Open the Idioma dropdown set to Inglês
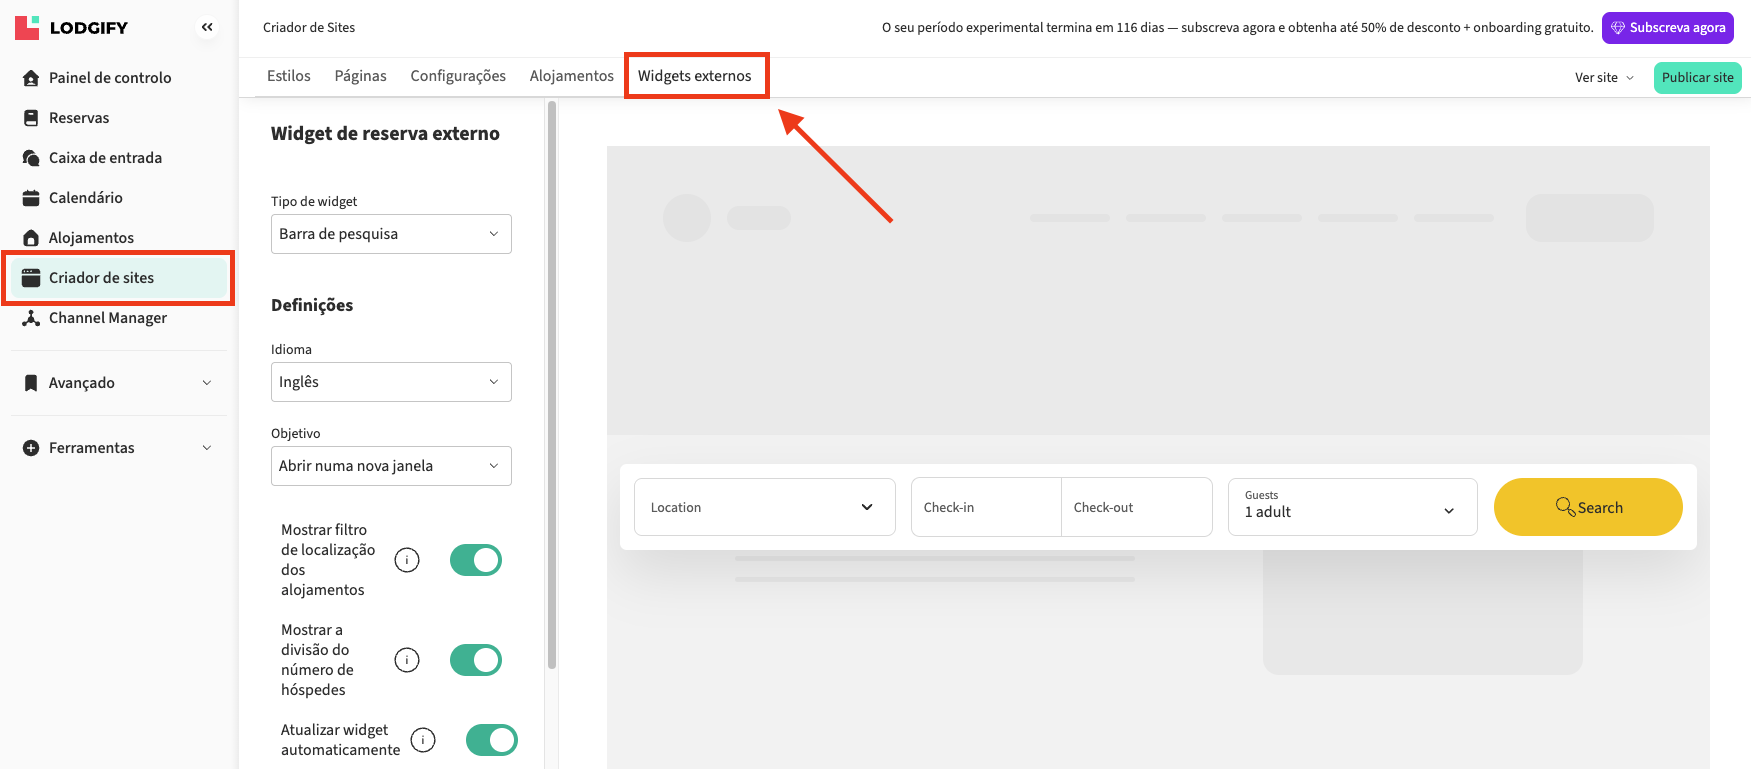This screenshot has width=1751, height=769. pyautogui.click(x=391, y=382)
